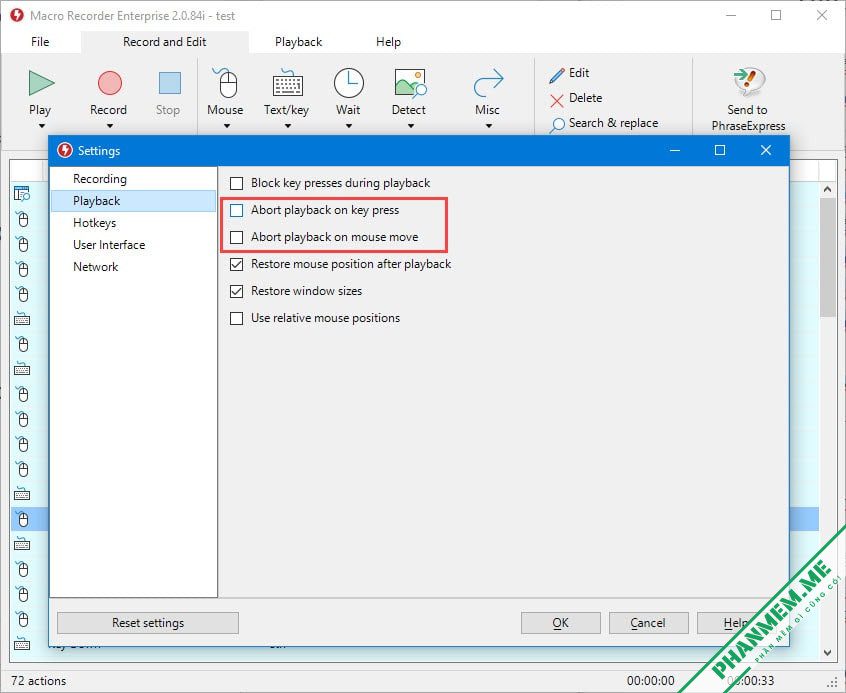The height and width of the screenshot is (693, 846).
Task: Expand the Wait dropdown arrow
Action: point(349,126)
